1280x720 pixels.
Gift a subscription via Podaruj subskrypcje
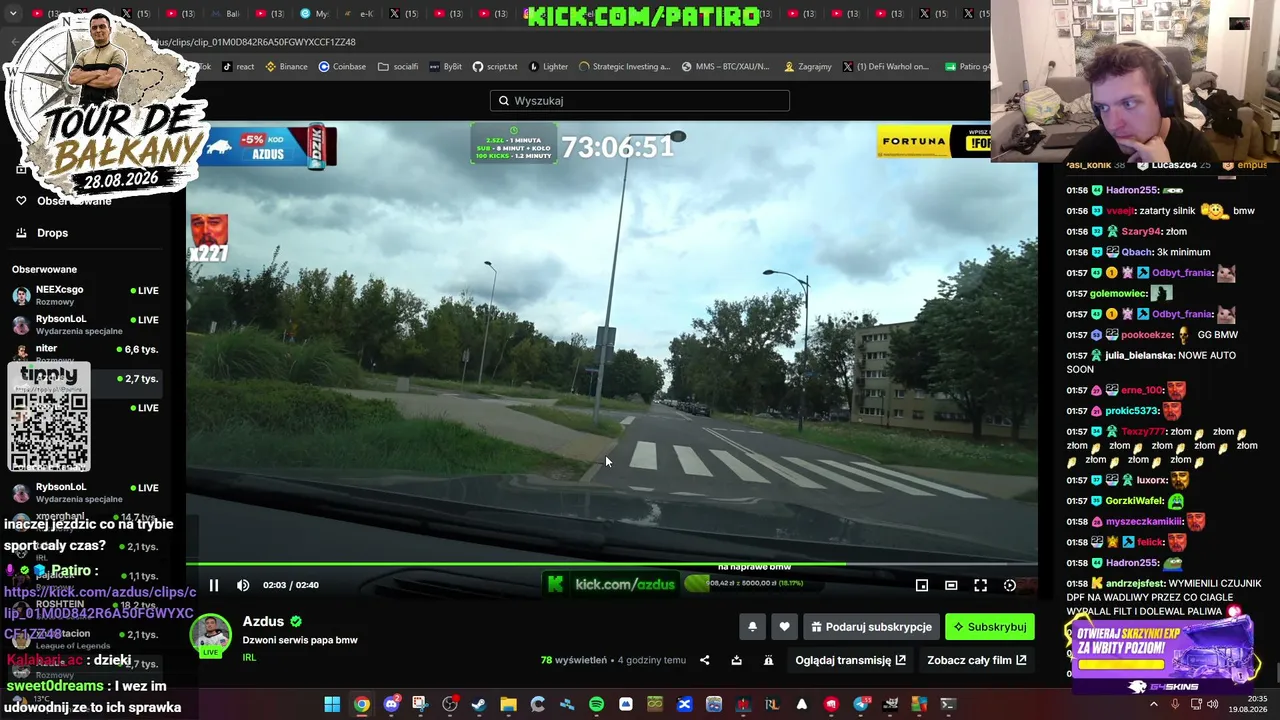(871, 627)
